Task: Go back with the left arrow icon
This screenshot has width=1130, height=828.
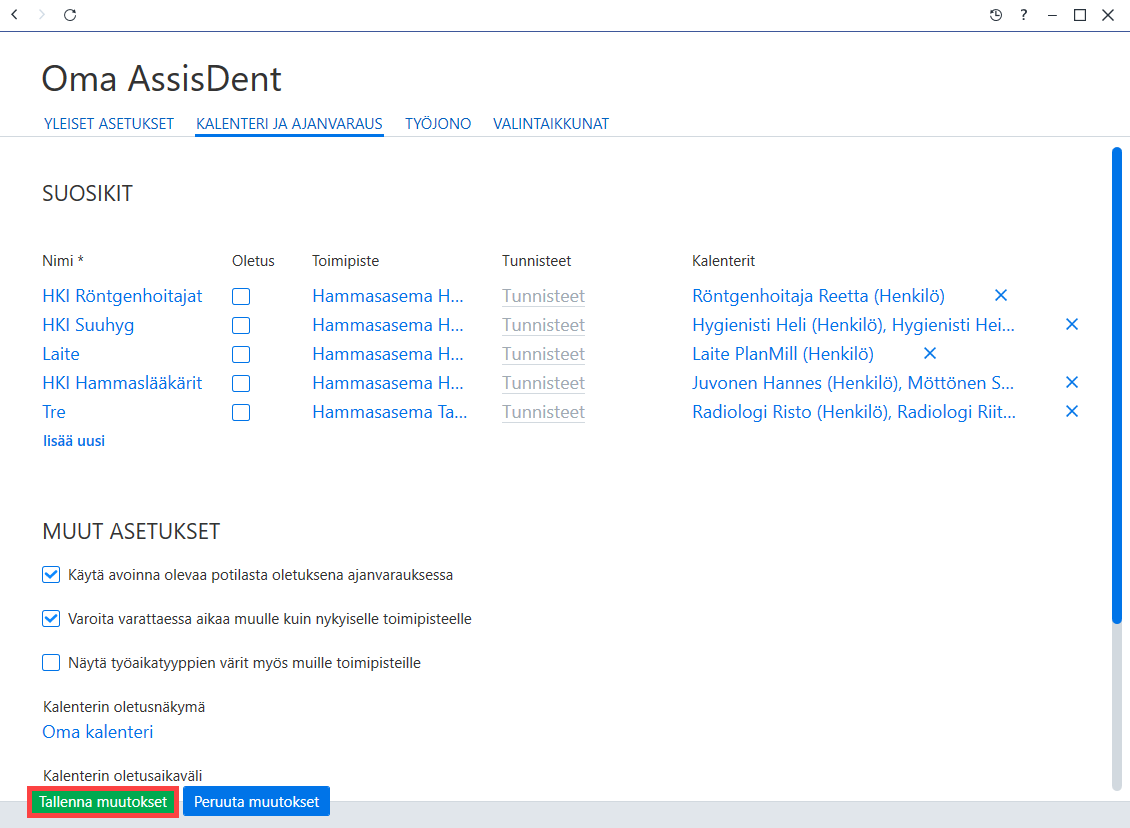Action: [14, 14]
